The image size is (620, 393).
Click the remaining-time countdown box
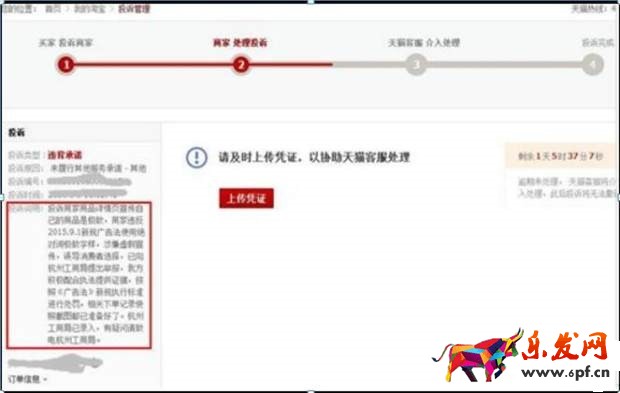point(561,156)
